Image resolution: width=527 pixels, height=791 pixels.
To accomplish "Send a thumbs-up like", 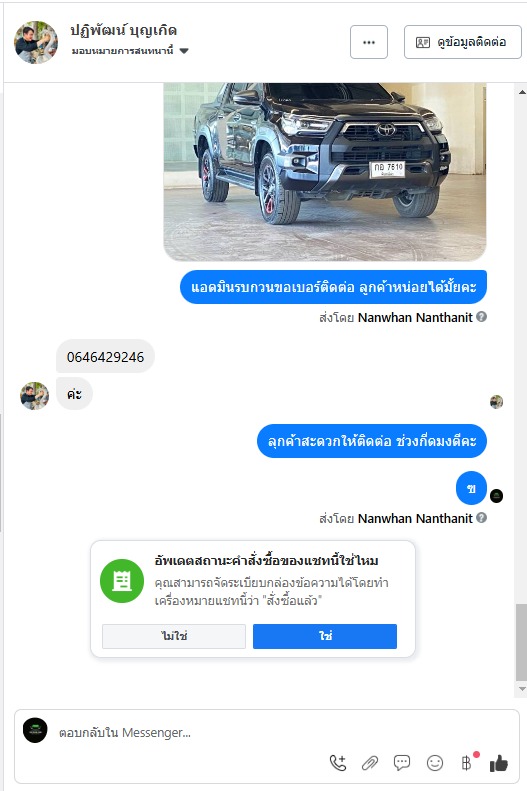I will (x=499, y=763).
